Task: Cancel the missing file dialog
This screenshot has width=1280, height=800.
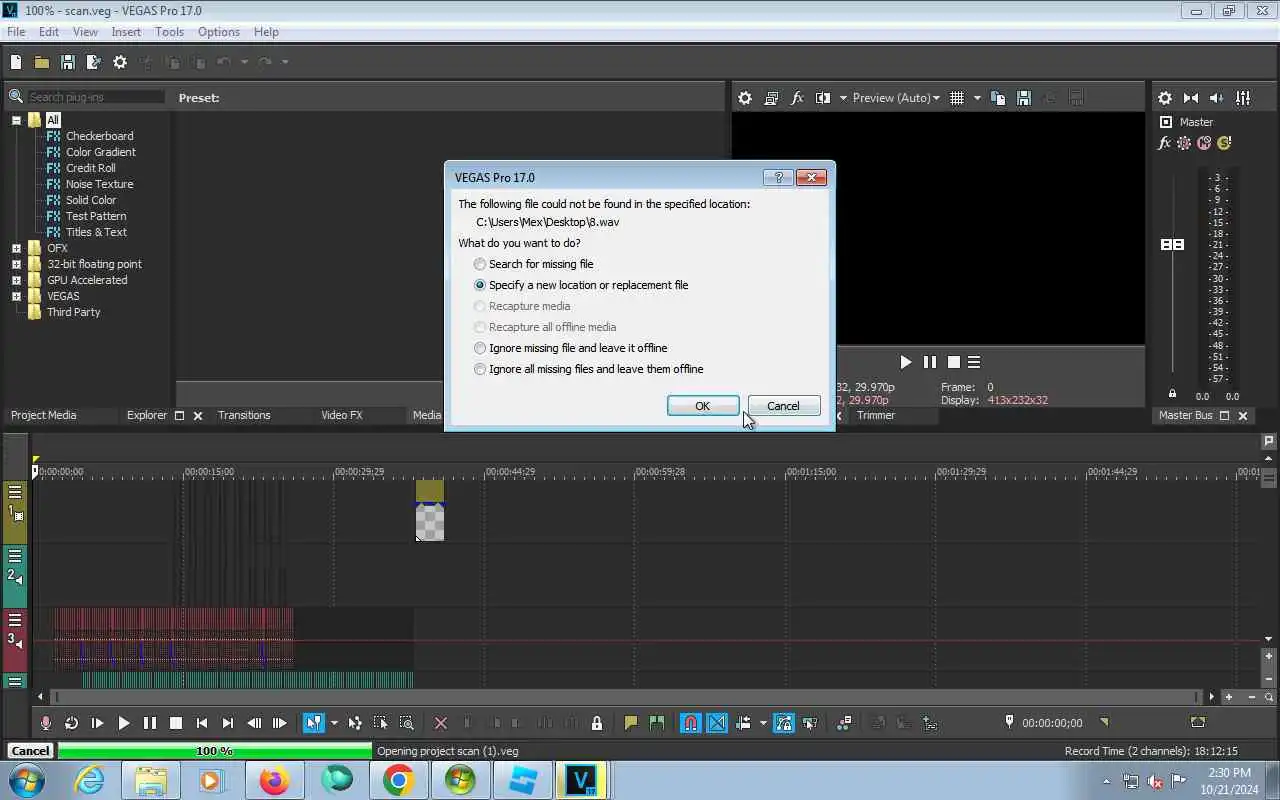Action: pos(783,406)
